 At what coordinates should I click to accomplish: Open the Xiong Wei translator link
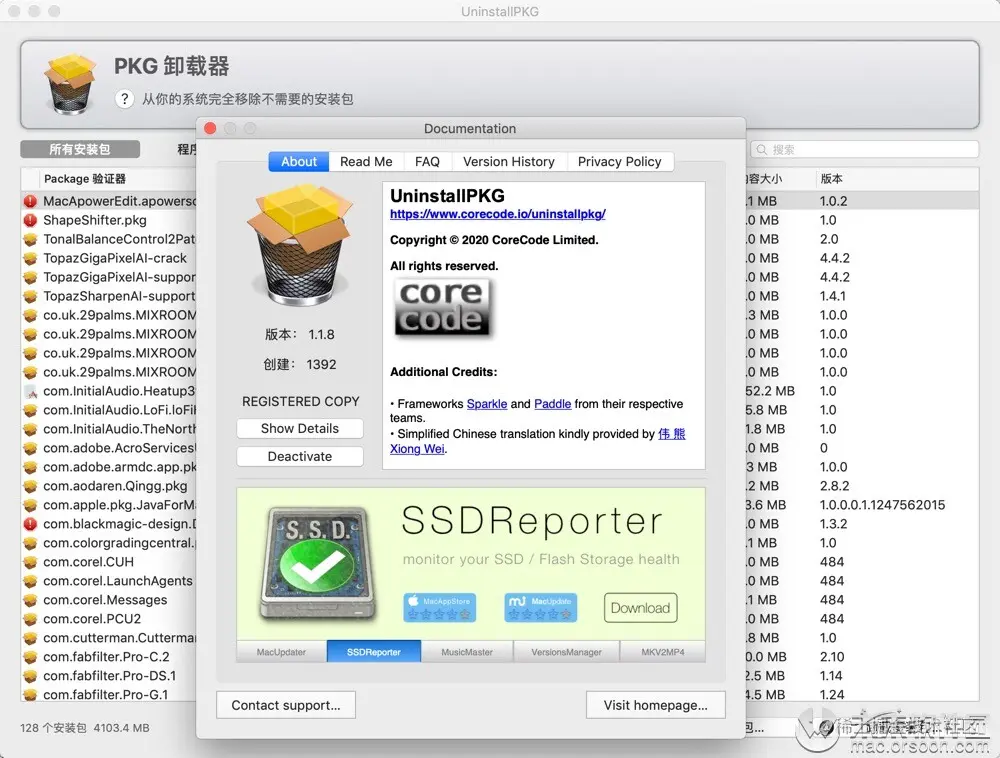coord(417,449)
